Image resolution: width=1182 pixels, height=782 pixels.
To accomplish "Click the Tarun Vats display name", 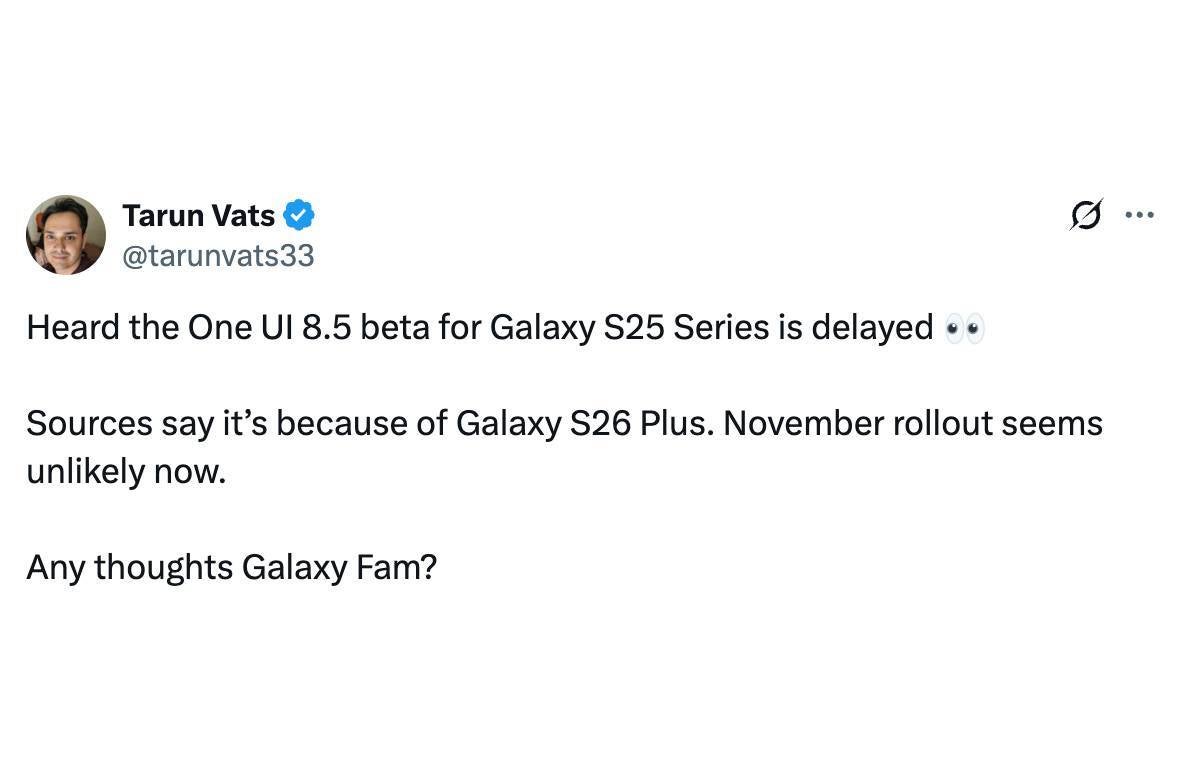I will (x=198, y=214).
